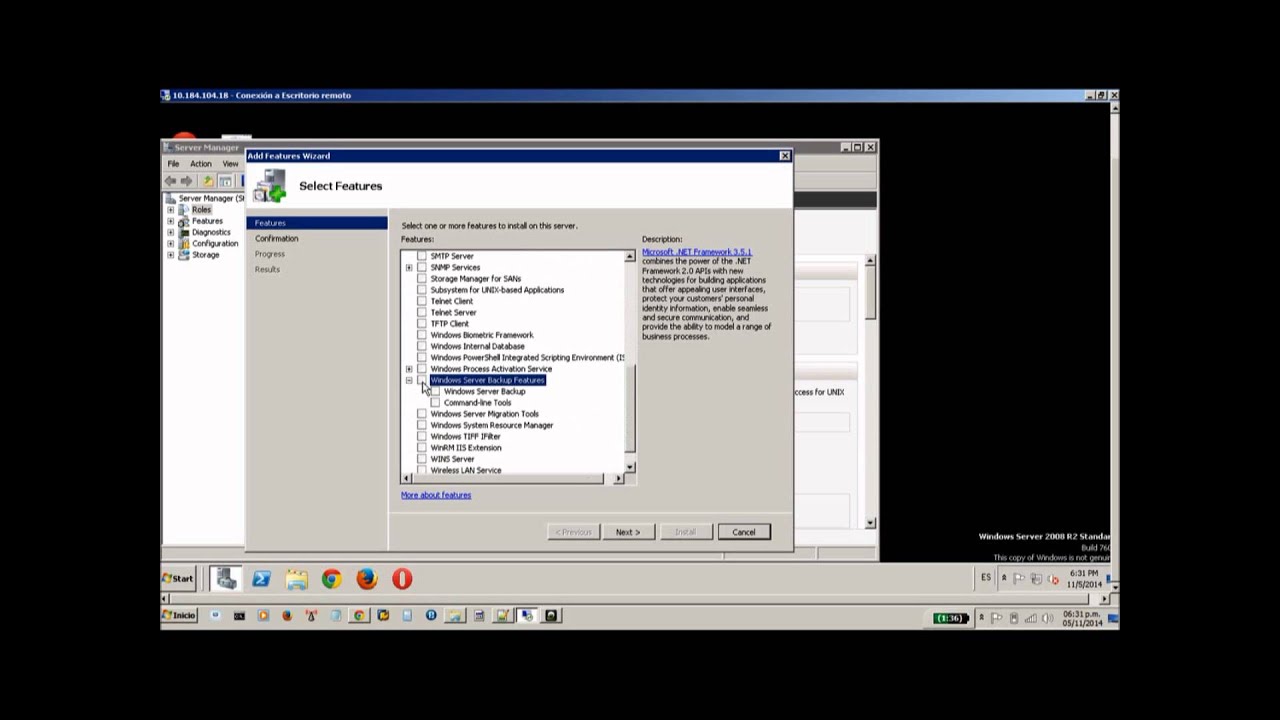The height and width of the screenshot is (720, 1280).
Task: Expand Windows Process Activation Service entry
Action: (x=409, y=369)
